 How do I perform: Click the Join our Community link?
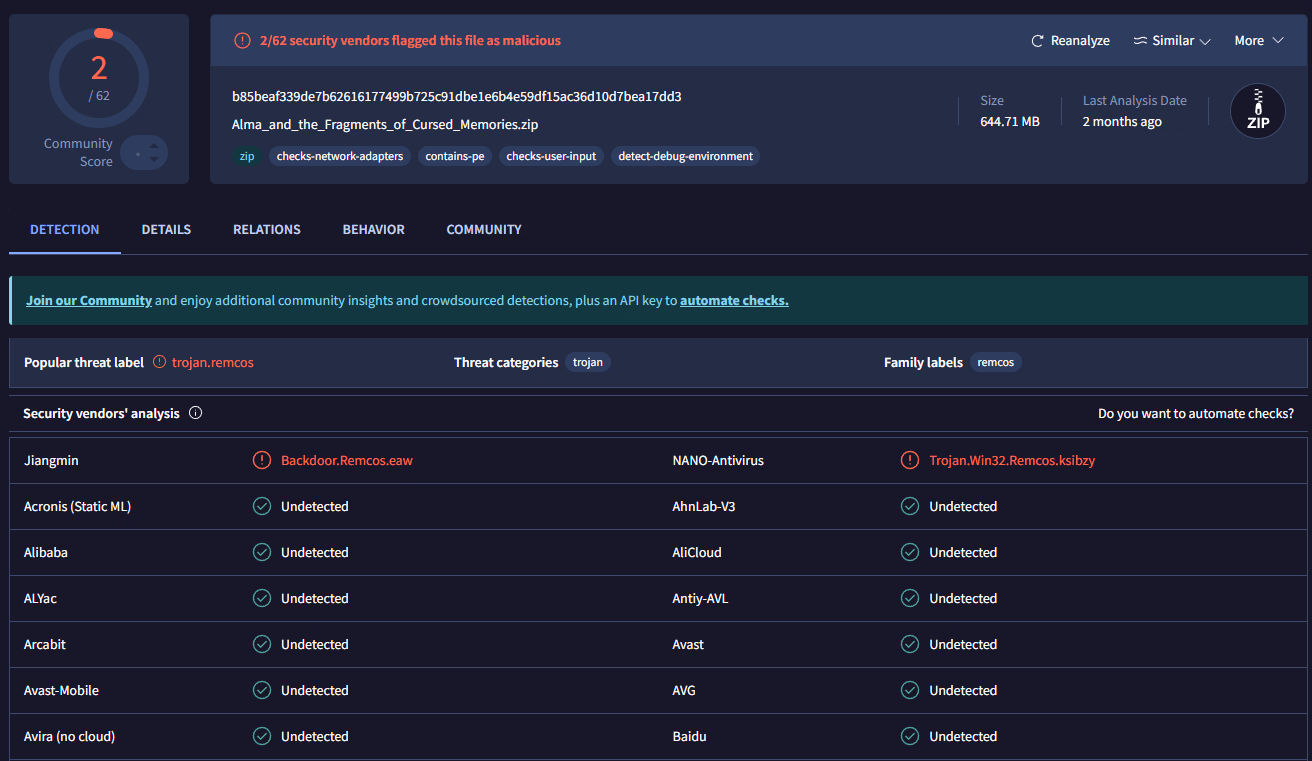(x=89, y=300)
